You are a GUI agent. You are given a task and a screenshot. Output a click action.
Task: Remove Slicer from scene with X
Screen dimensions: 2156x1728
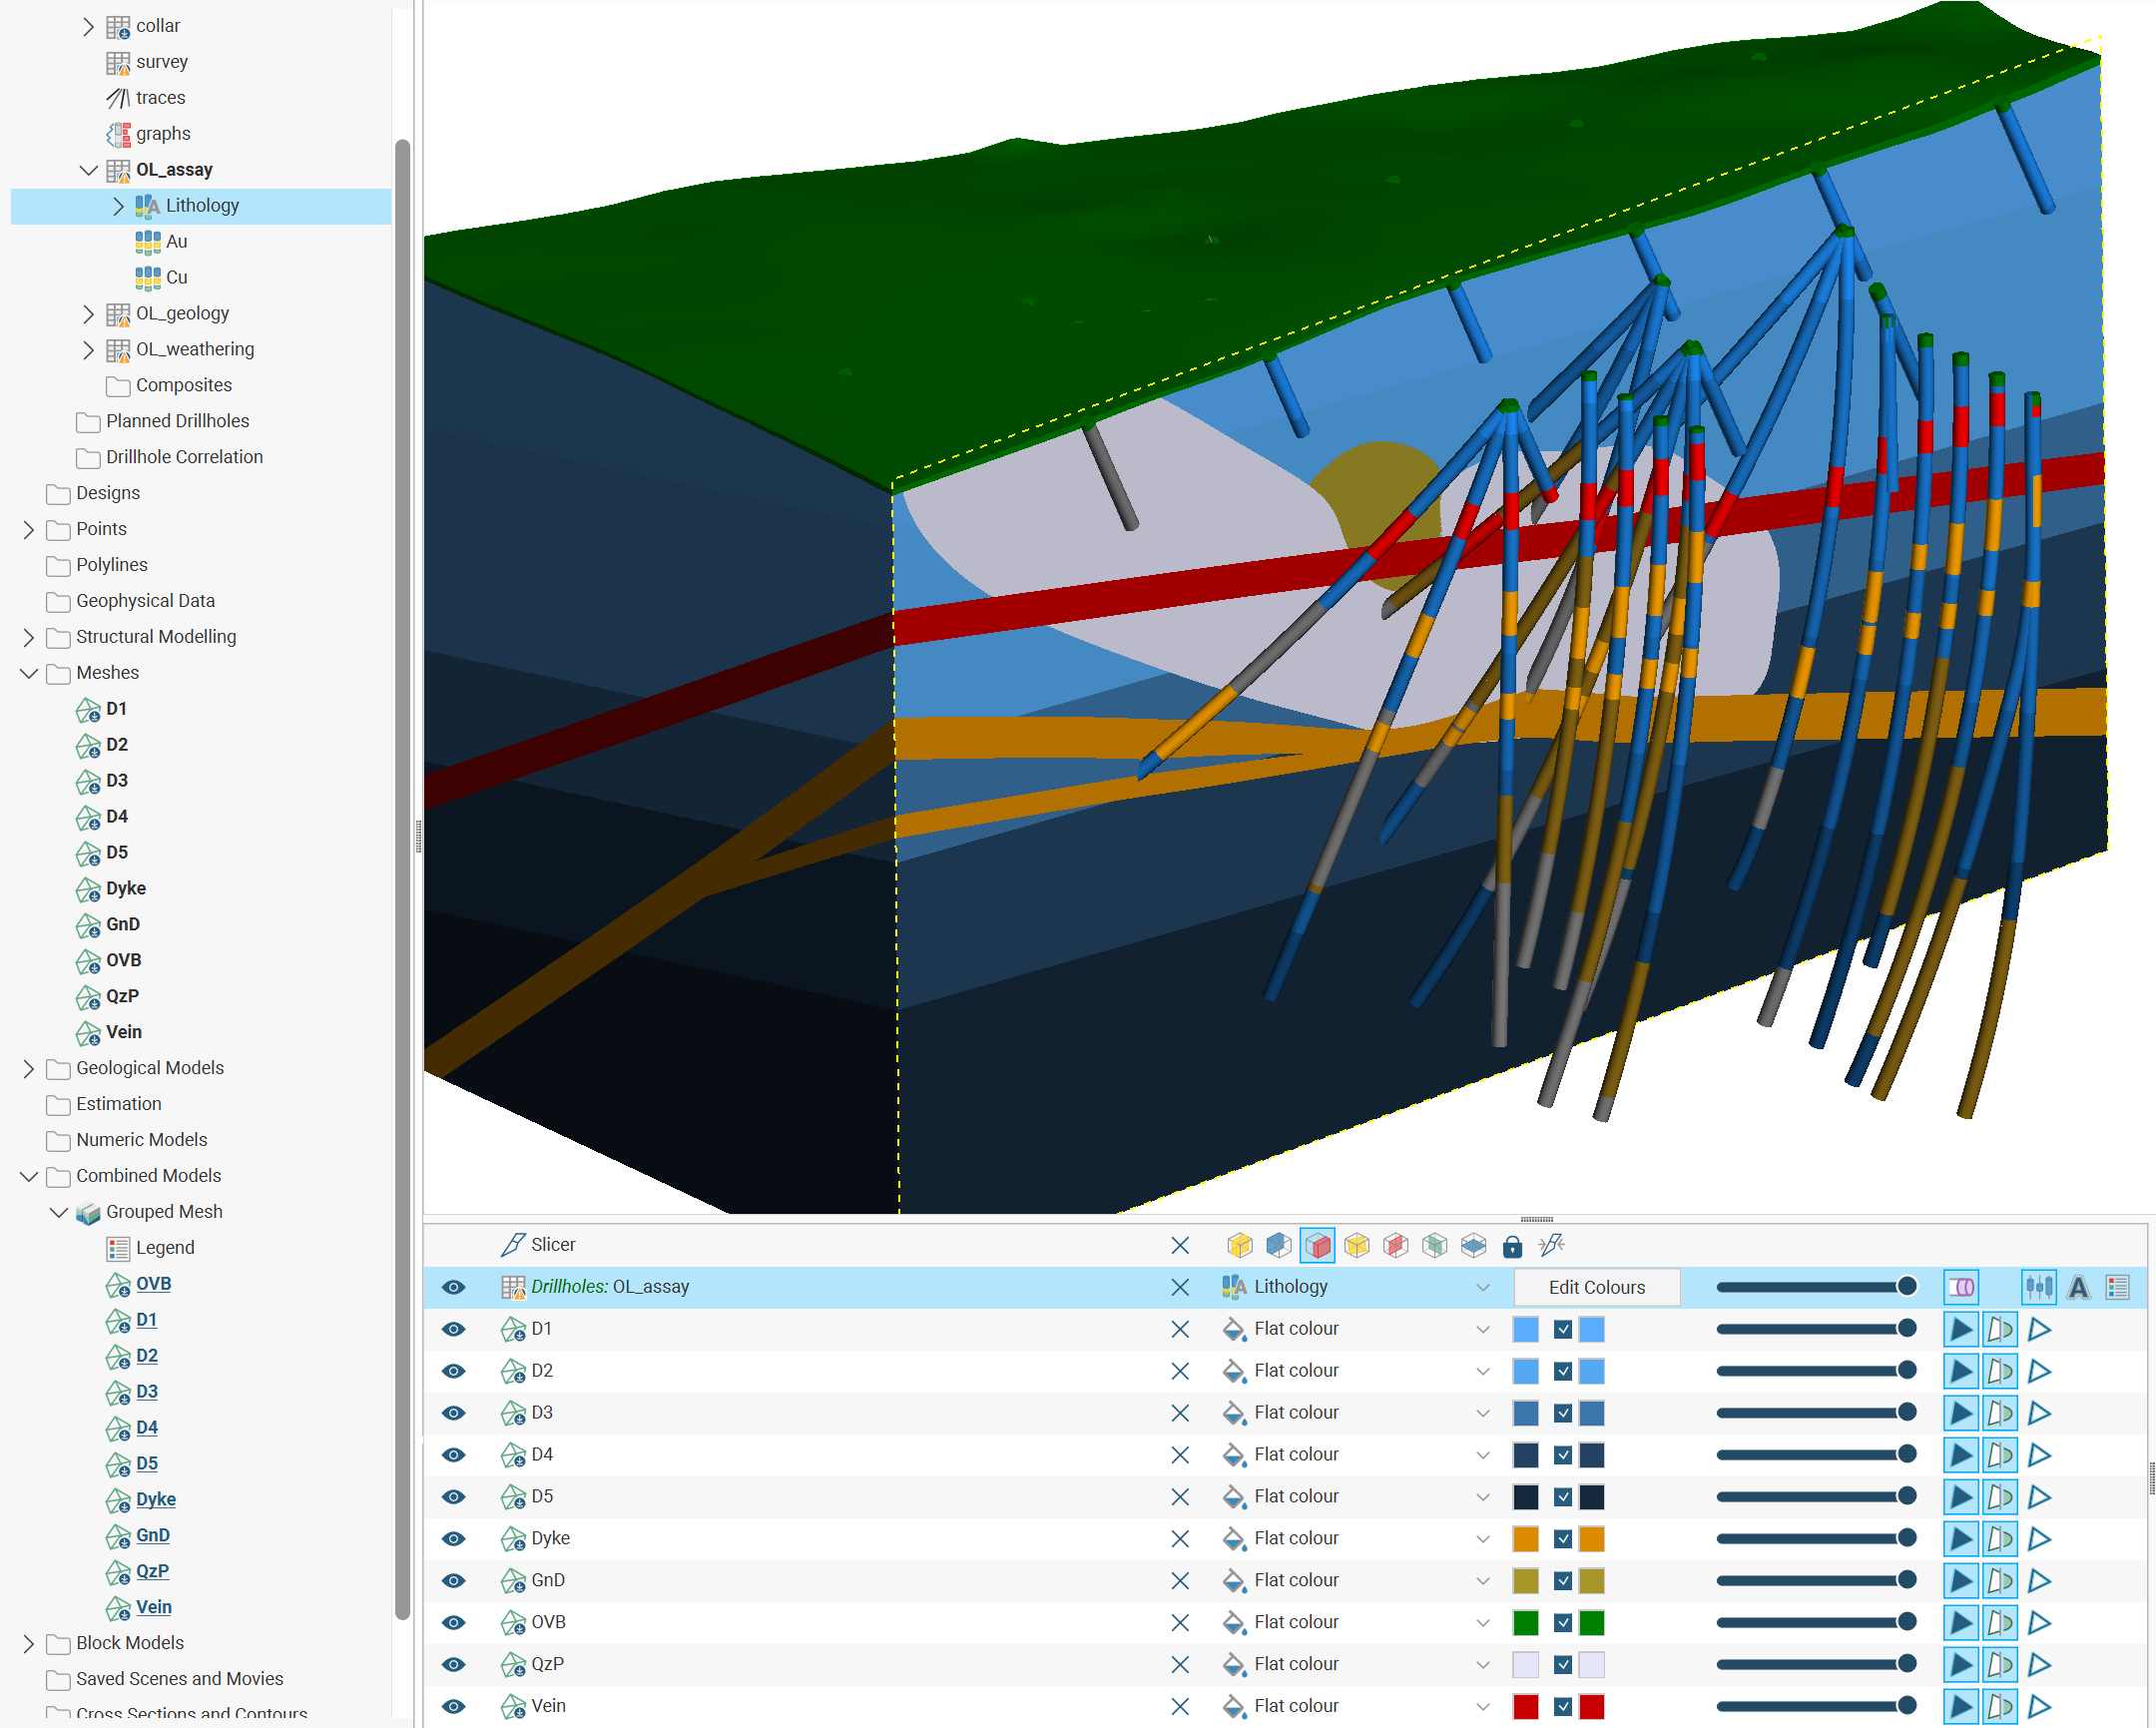1180,1245
